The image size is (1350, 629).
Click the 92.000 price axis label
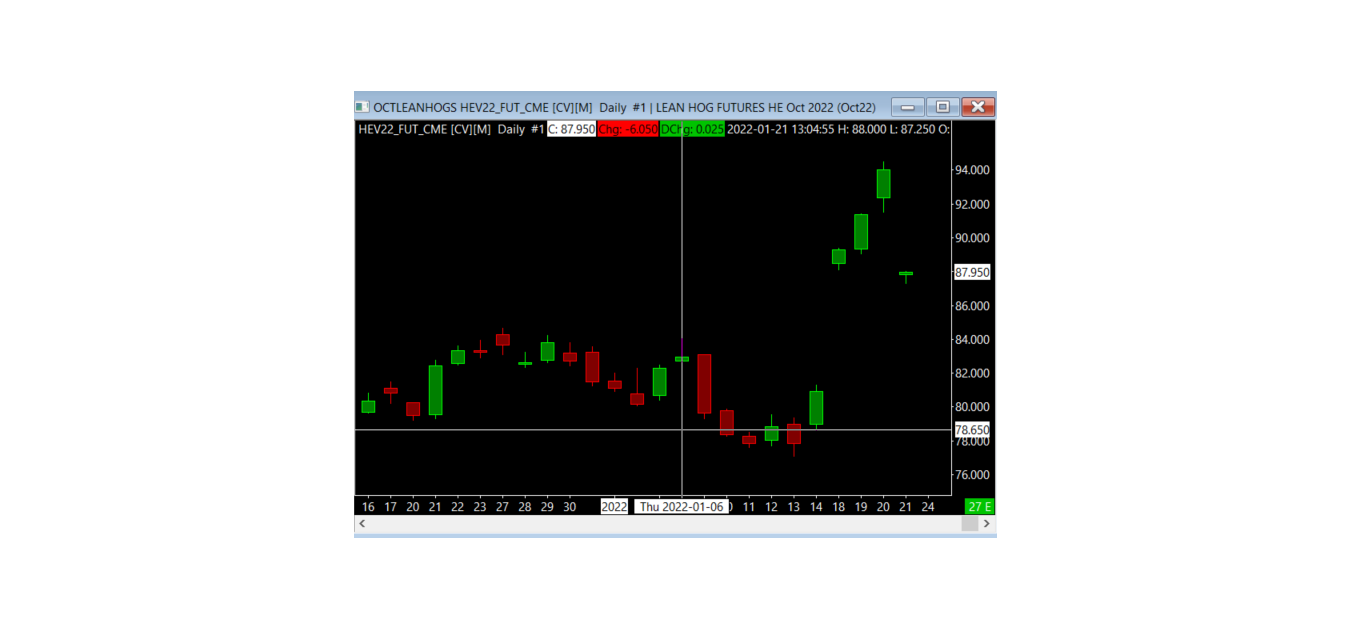click(972, 204)
